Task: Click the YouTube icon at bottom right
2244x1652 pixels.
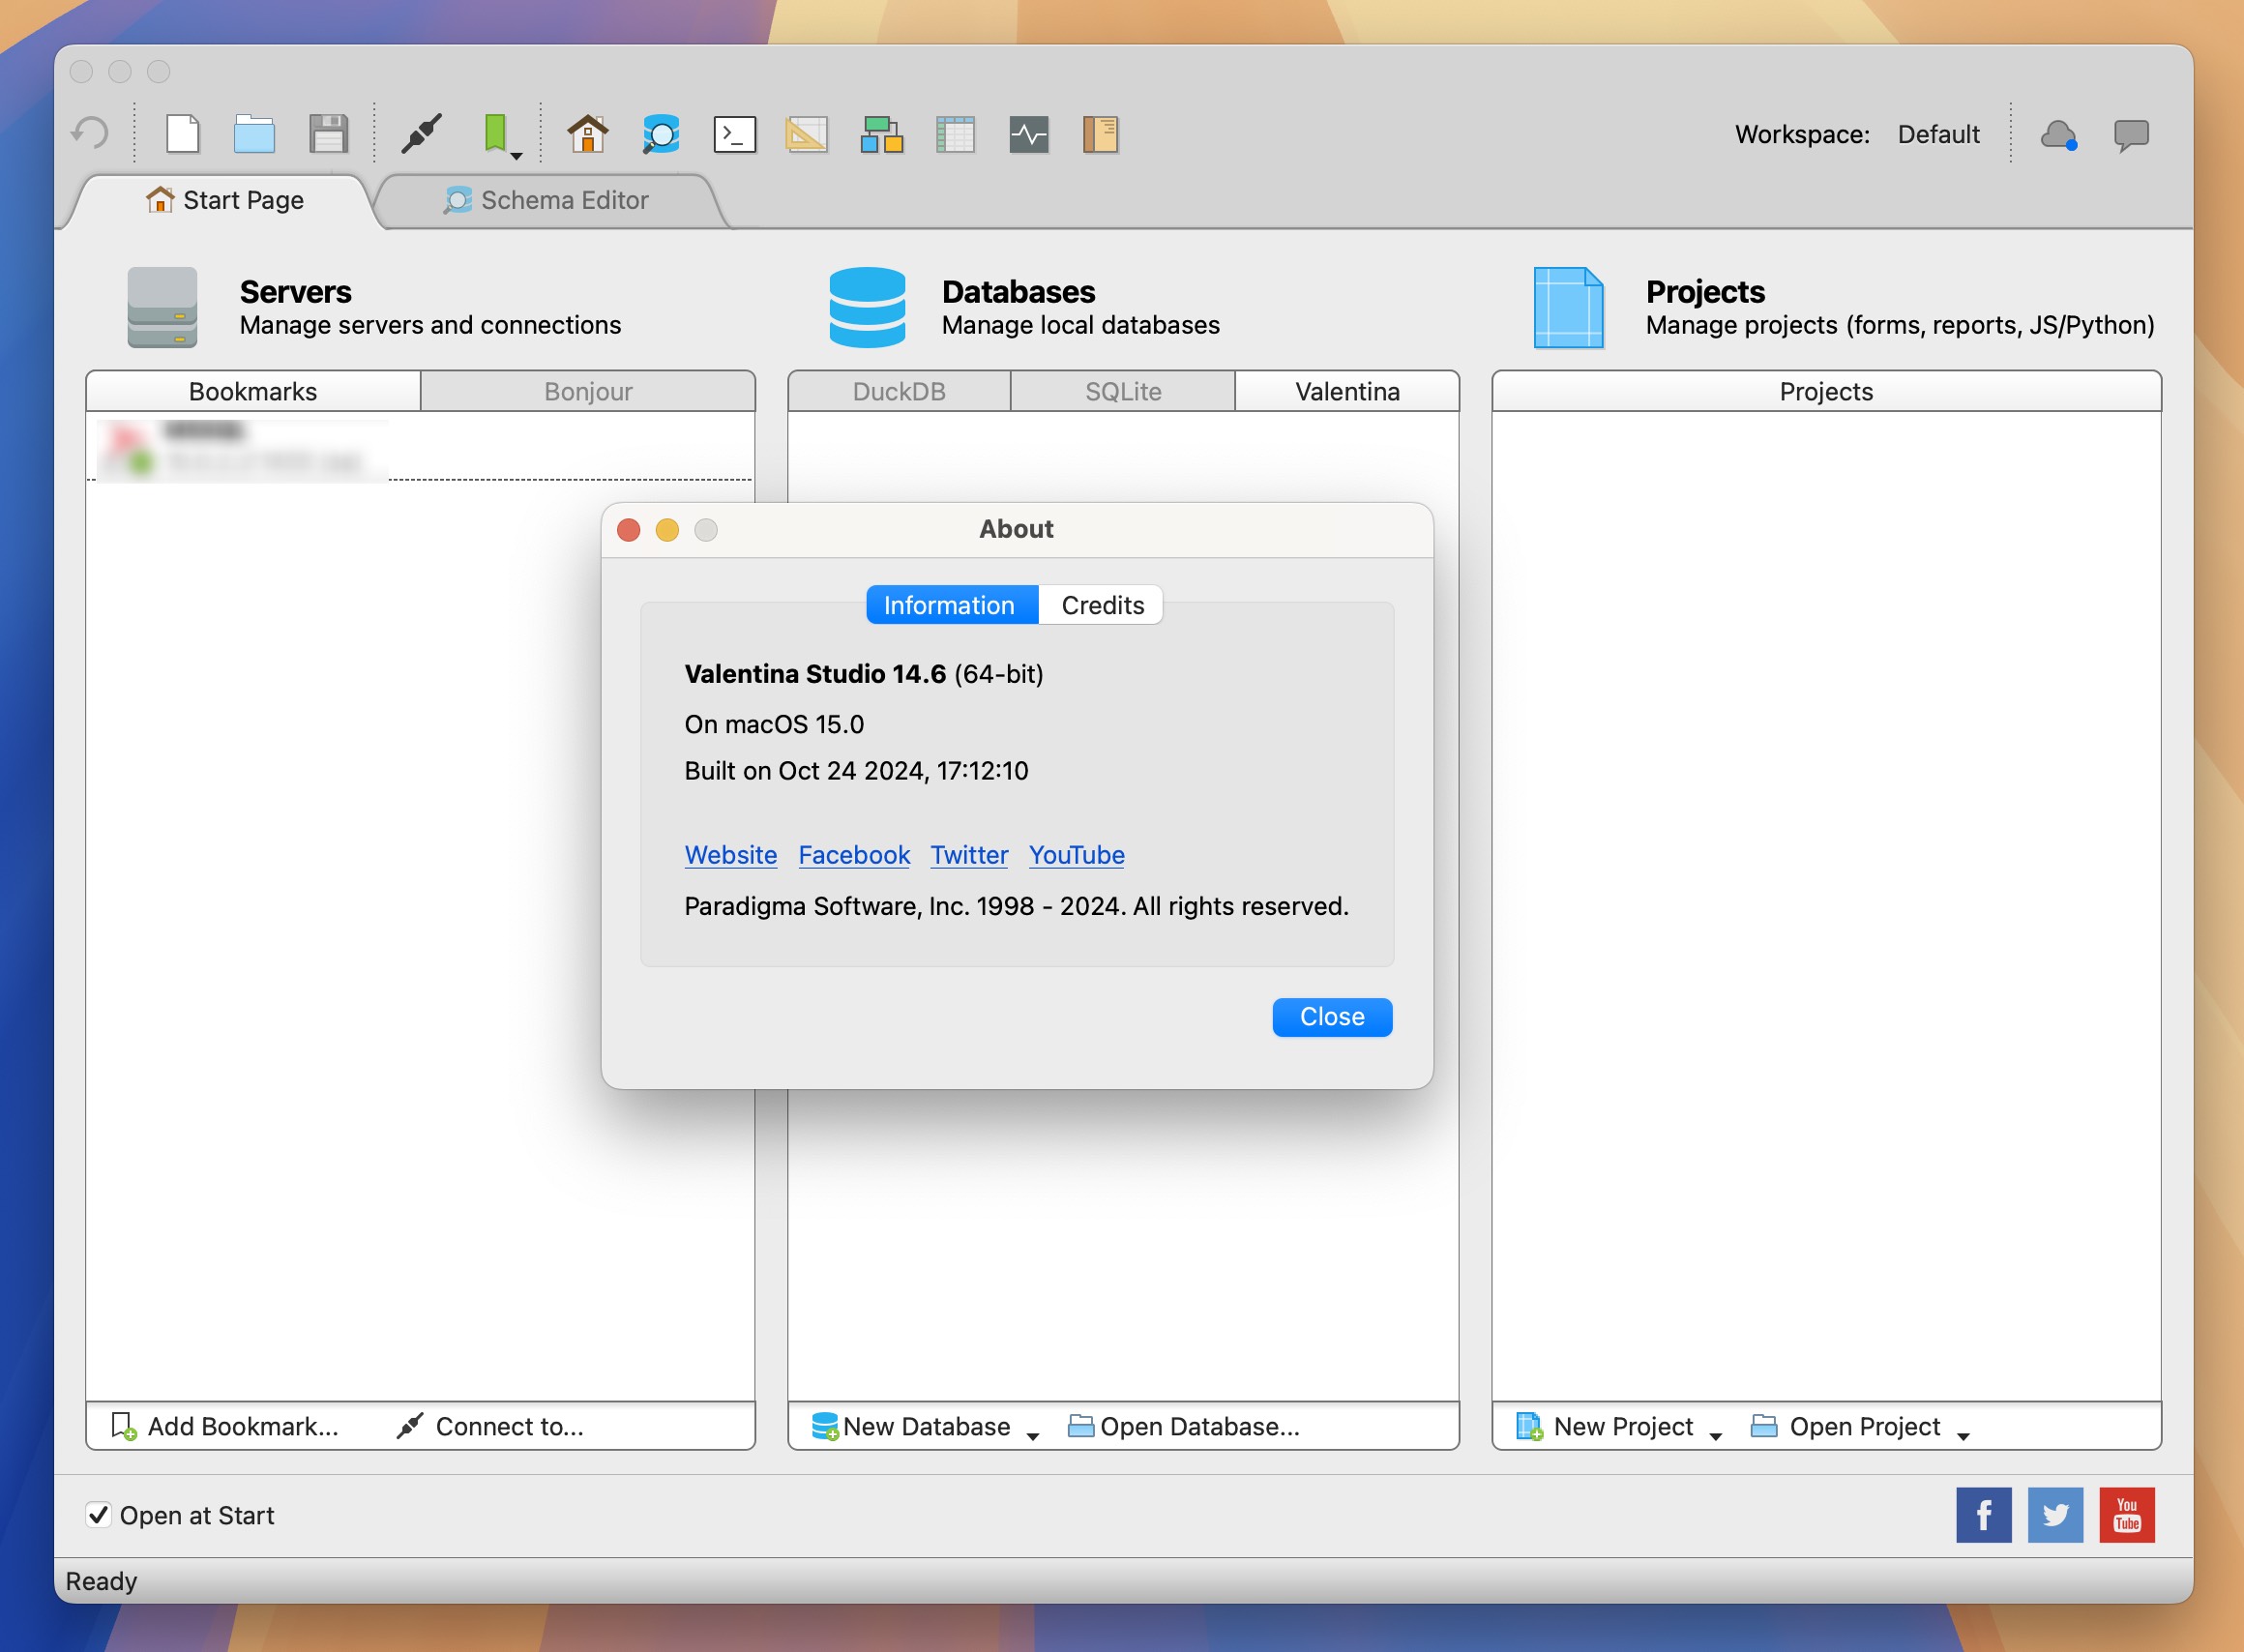Action: click(x=2126, y=1515)
